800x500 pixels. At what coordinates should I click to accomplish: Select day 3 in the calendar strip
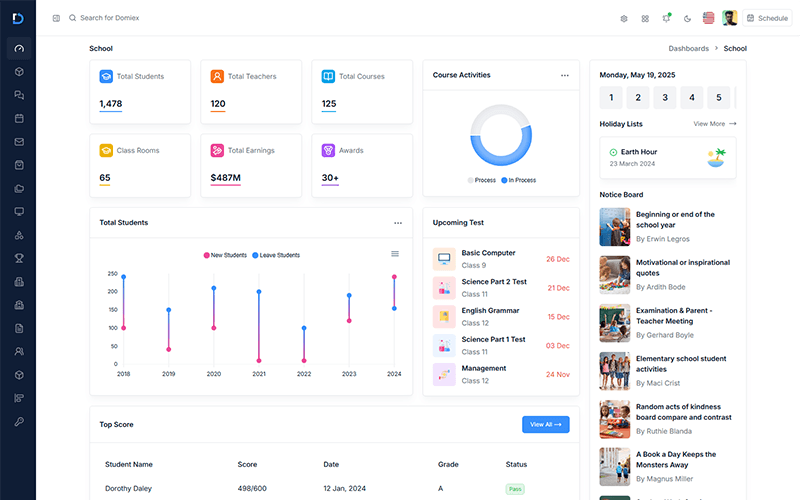click(x=665, y=97)
